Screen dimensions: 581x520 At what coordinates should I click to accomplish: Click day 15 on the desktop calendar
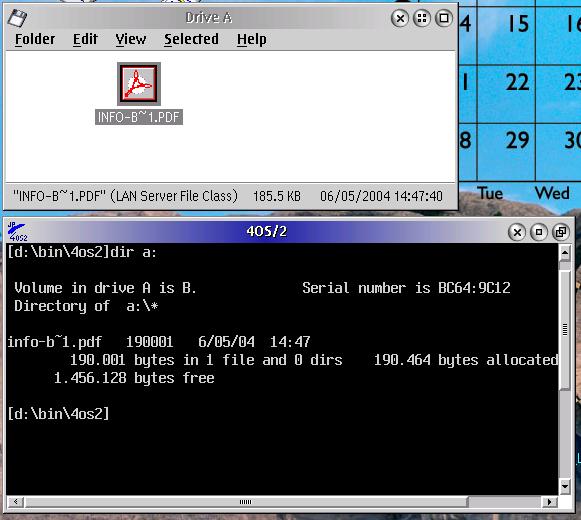point(518,23)
